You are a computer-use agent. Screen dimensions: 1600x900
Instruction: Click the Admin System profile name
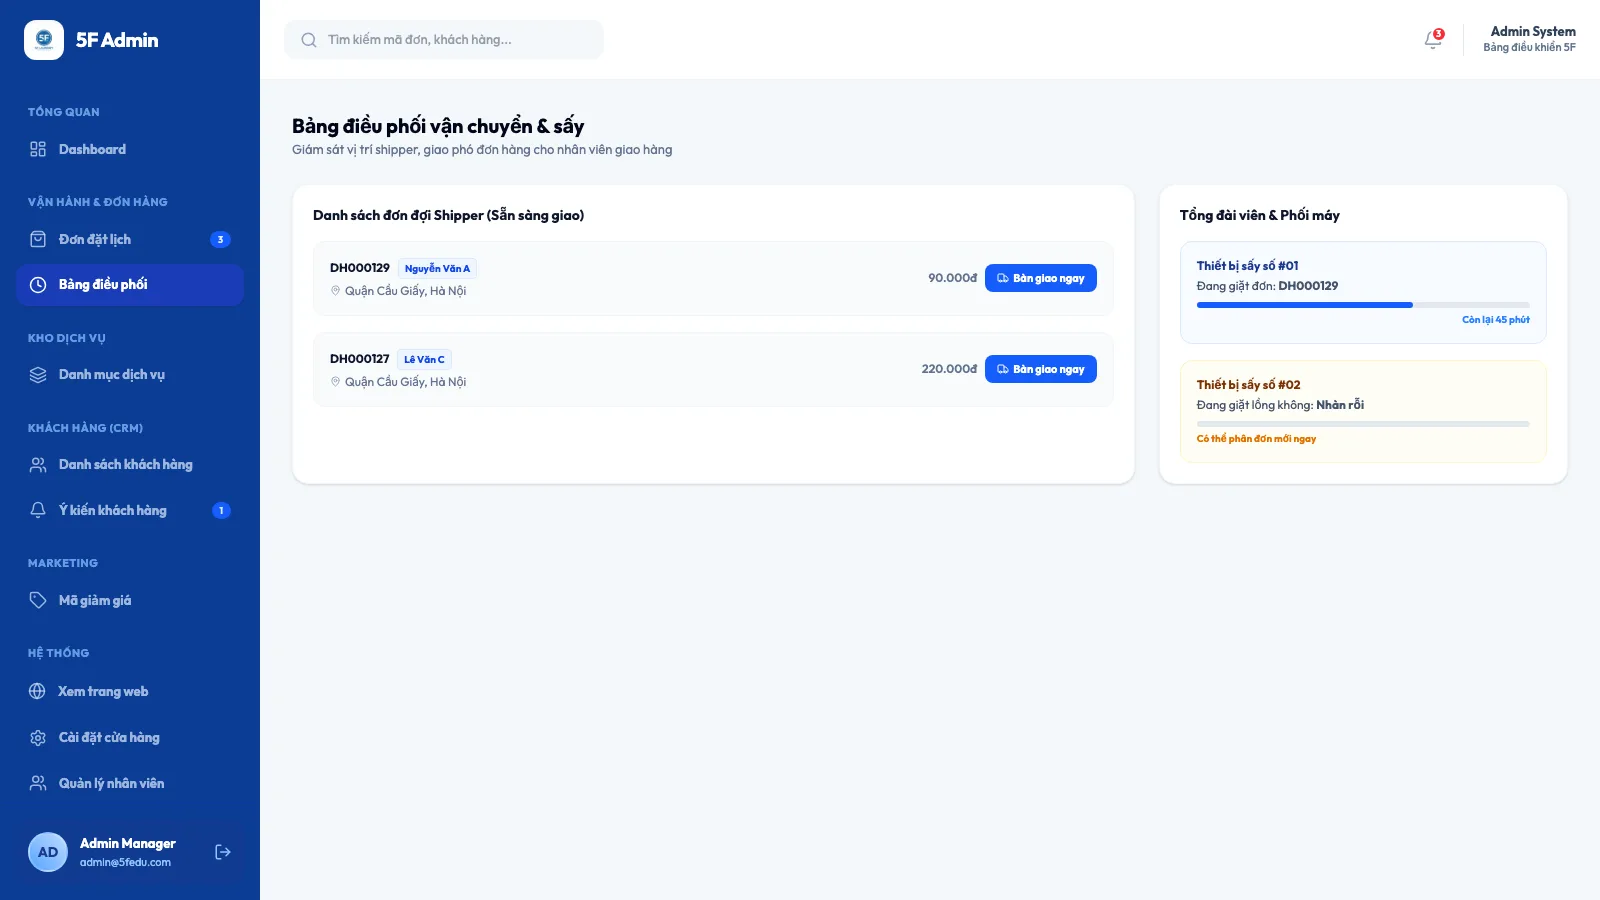1533,32
